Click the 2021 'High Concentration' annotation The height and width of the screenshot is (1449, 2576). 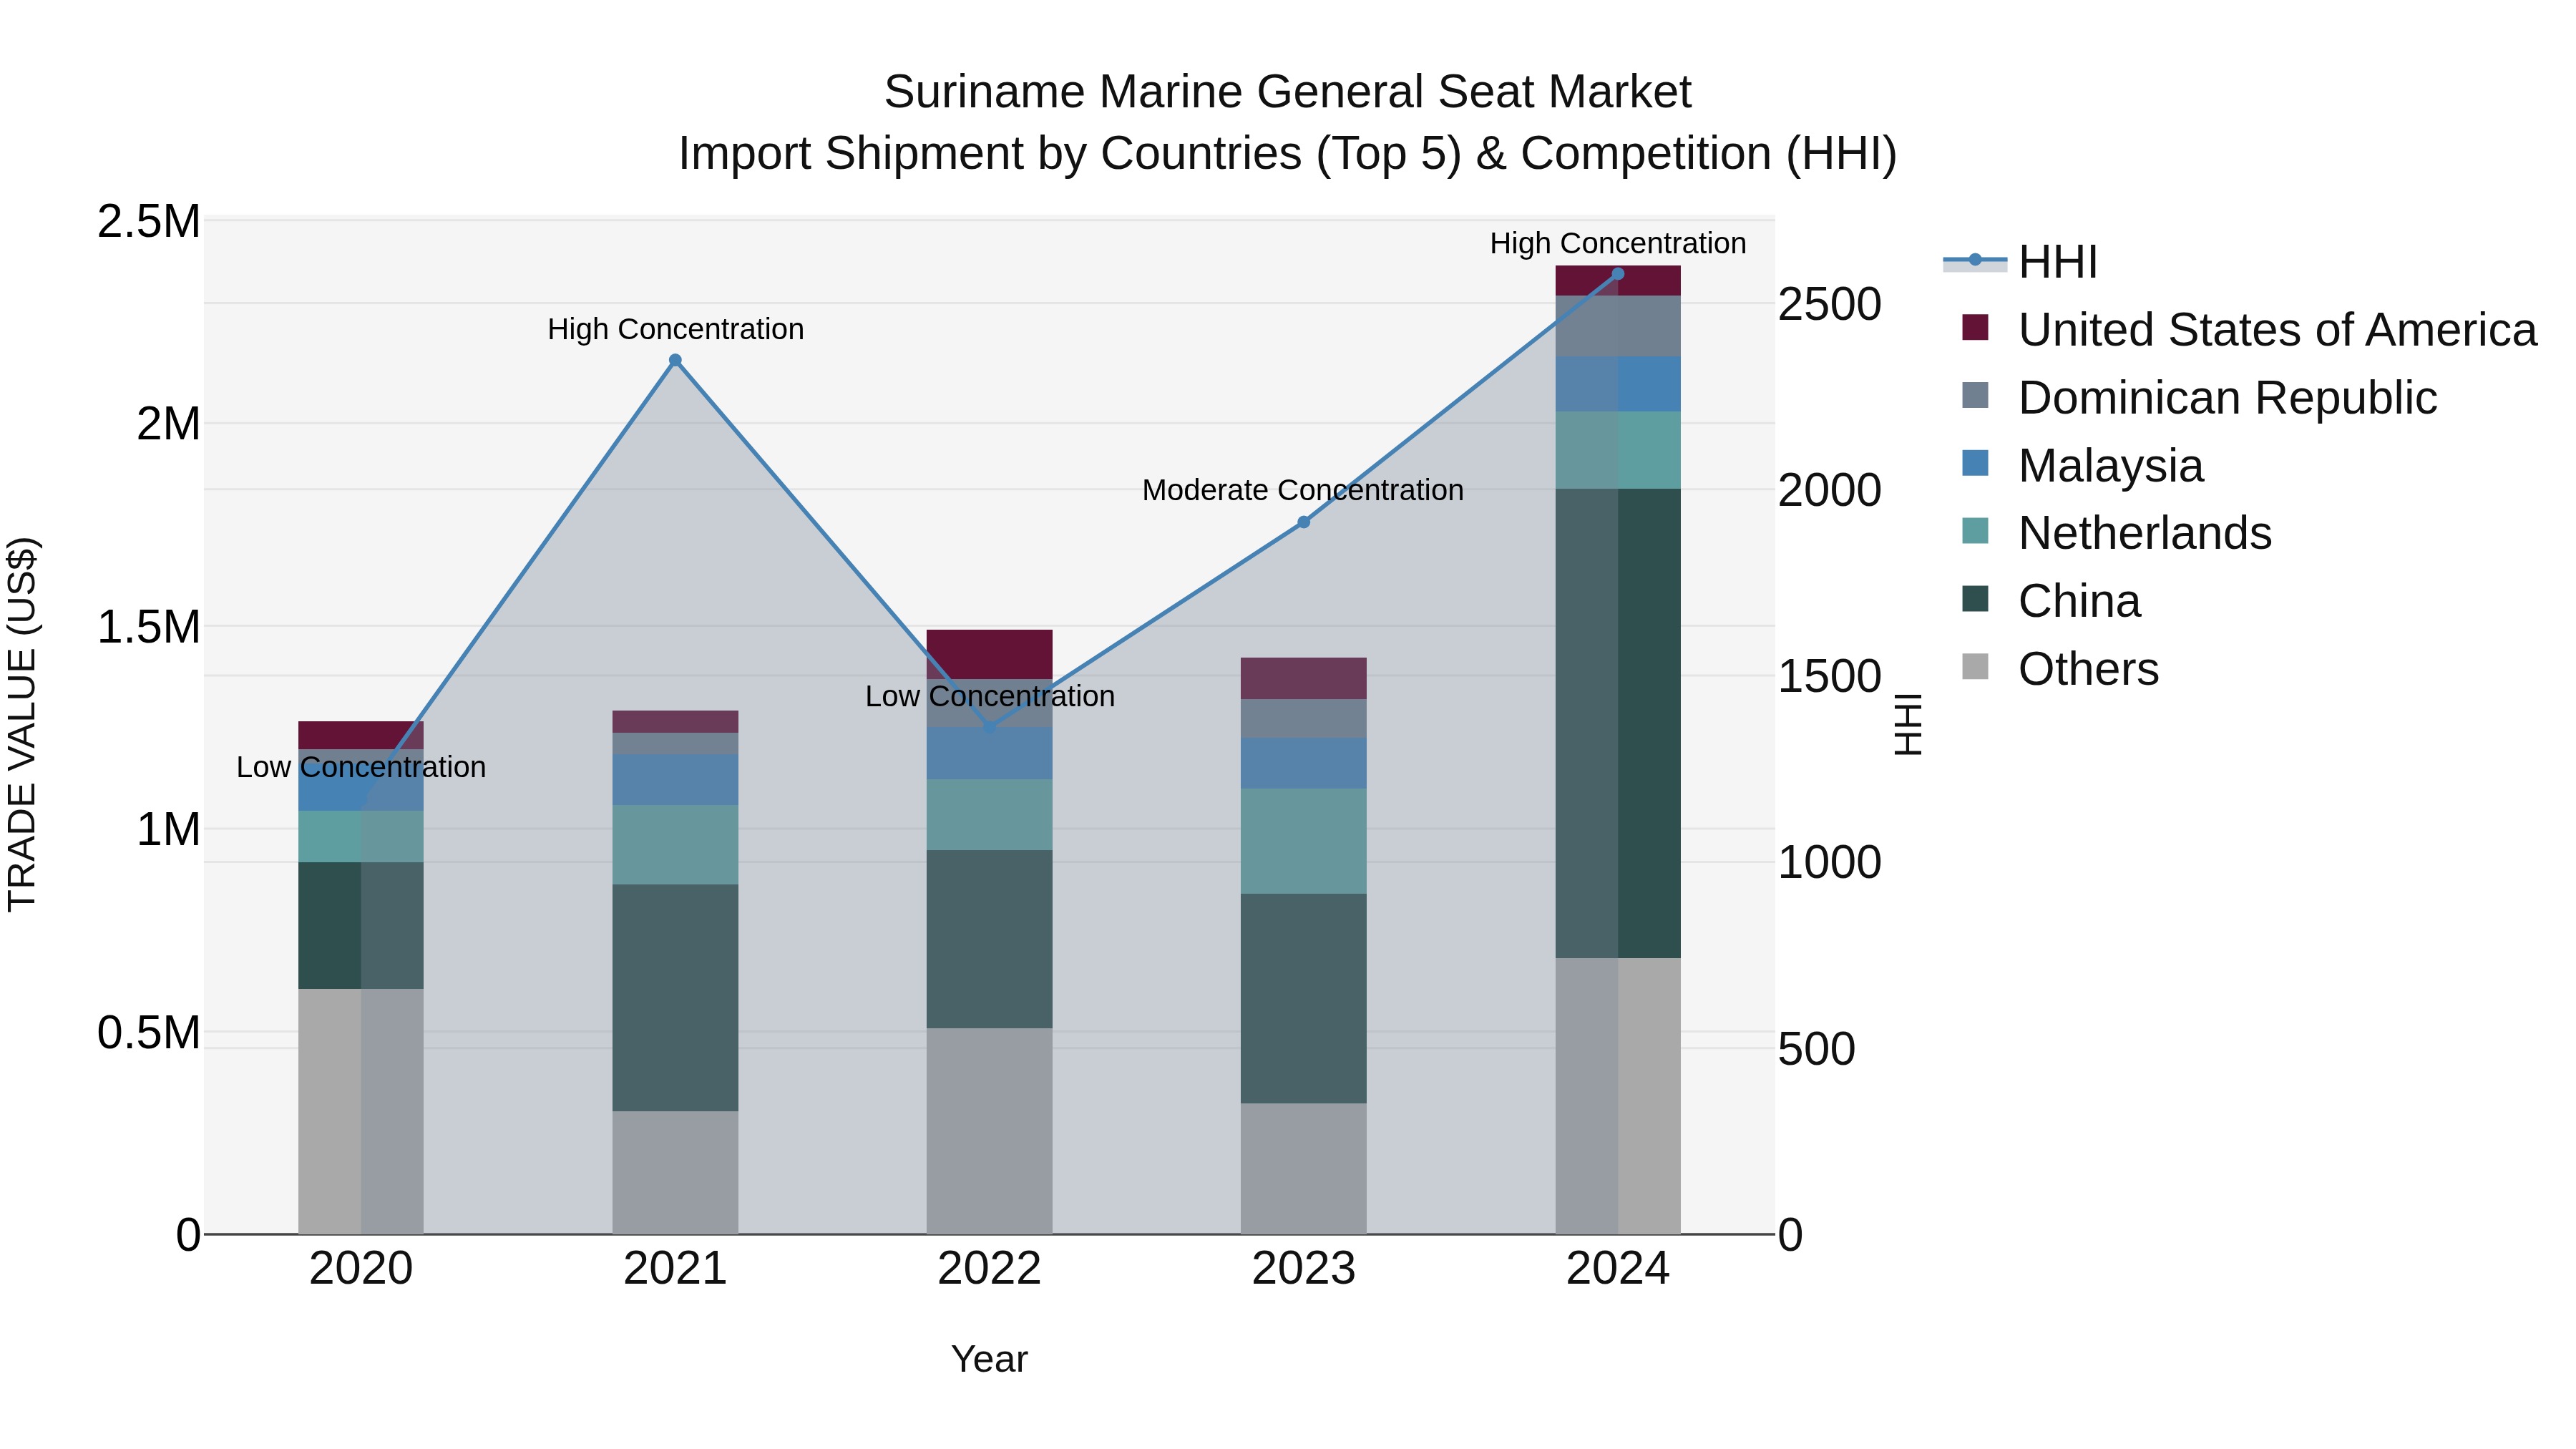675,329
